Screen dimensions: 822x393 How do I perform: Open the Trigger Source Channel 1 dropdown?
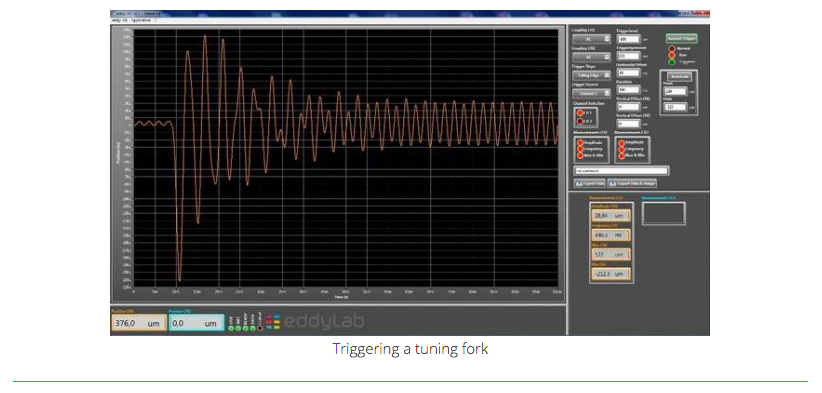(x=591, y=93)
